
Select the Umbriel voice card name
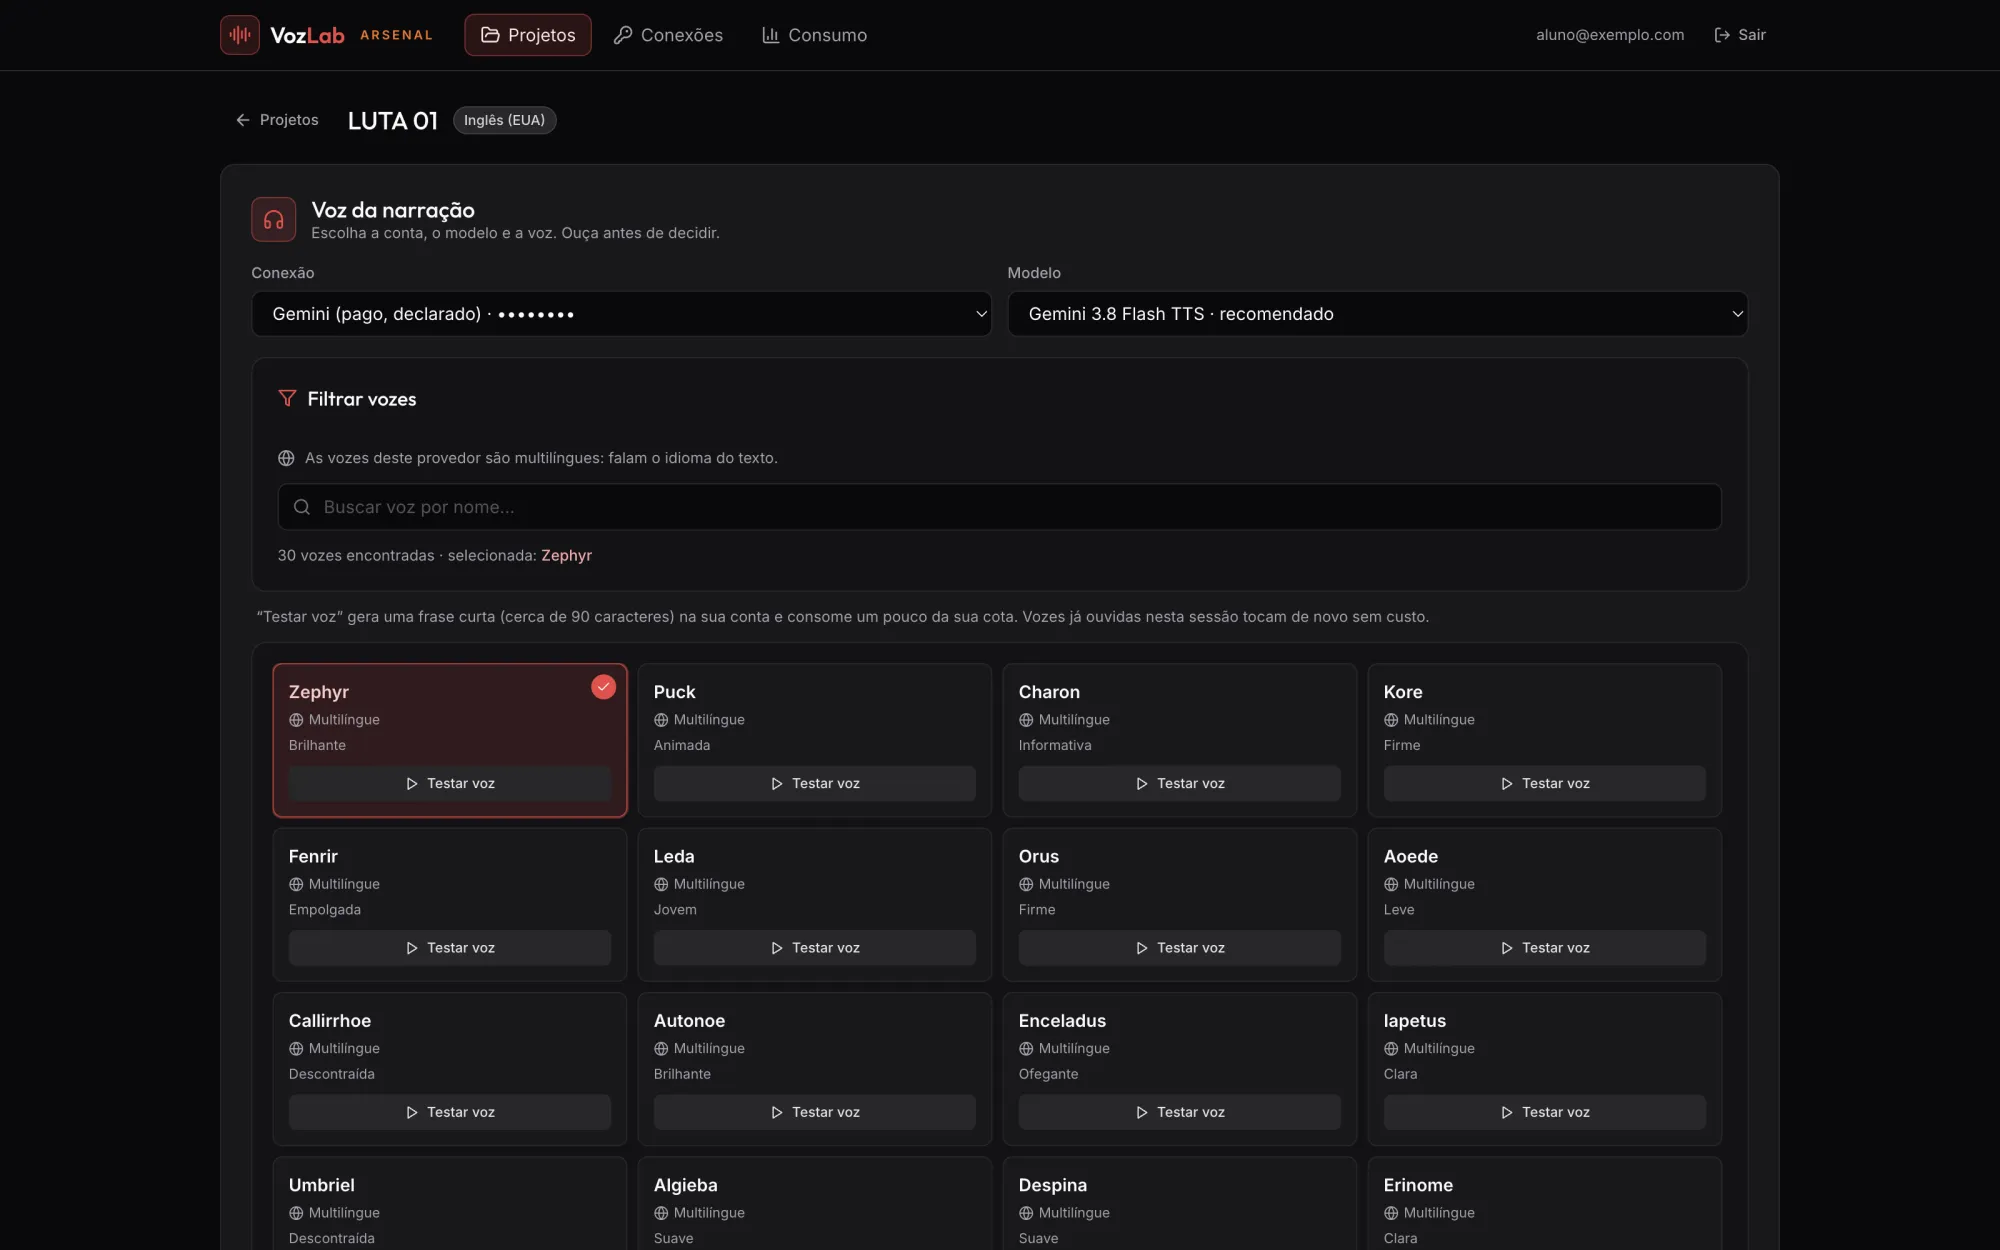pyautogui.click(x=321, y=1185)
